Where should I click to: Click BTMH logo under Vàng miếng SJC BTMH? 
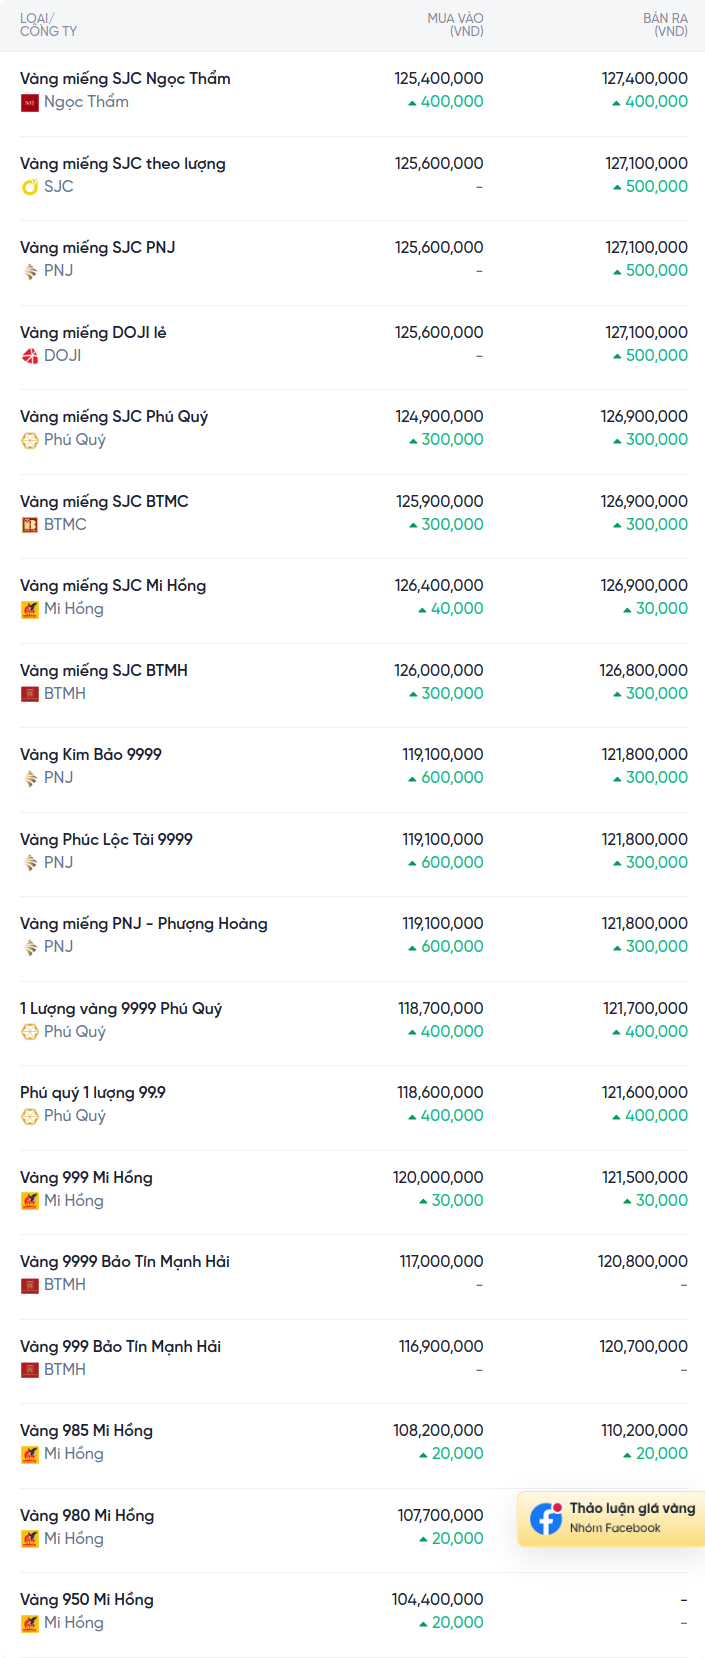(x=30, y=694)
